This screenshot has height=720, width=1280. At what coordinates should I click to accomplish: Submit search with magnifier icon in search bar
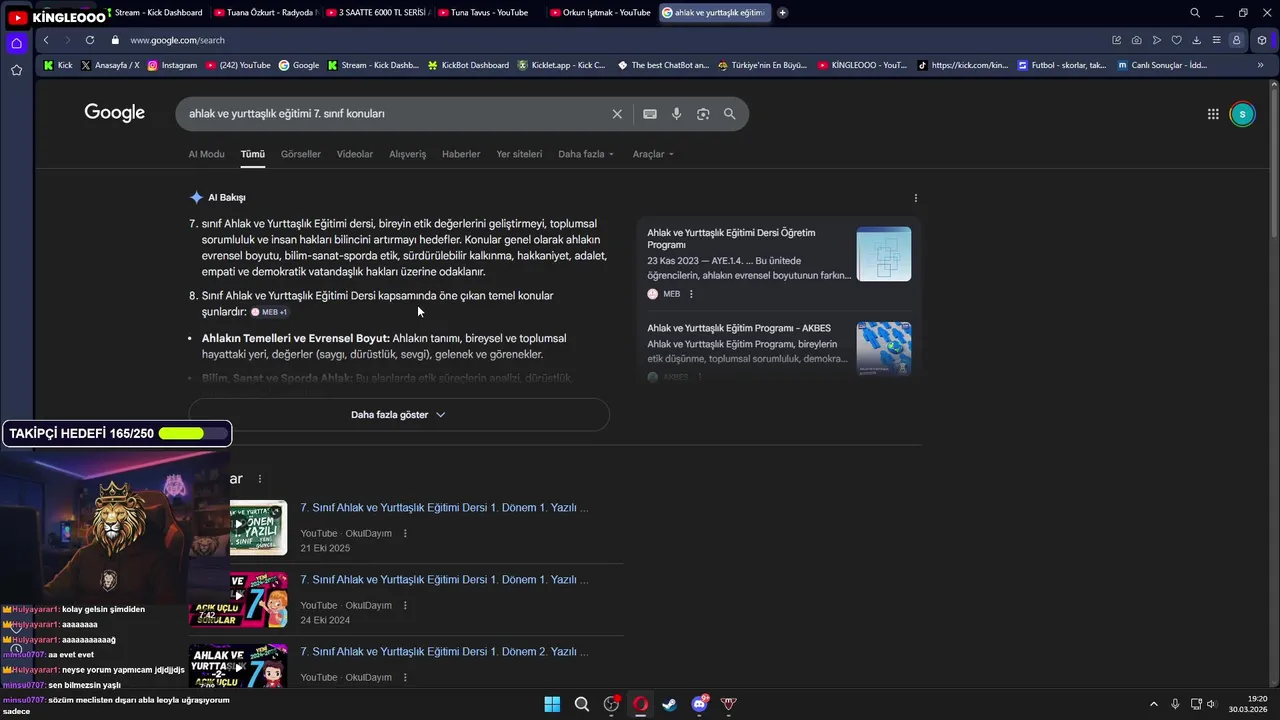(730, 114)
